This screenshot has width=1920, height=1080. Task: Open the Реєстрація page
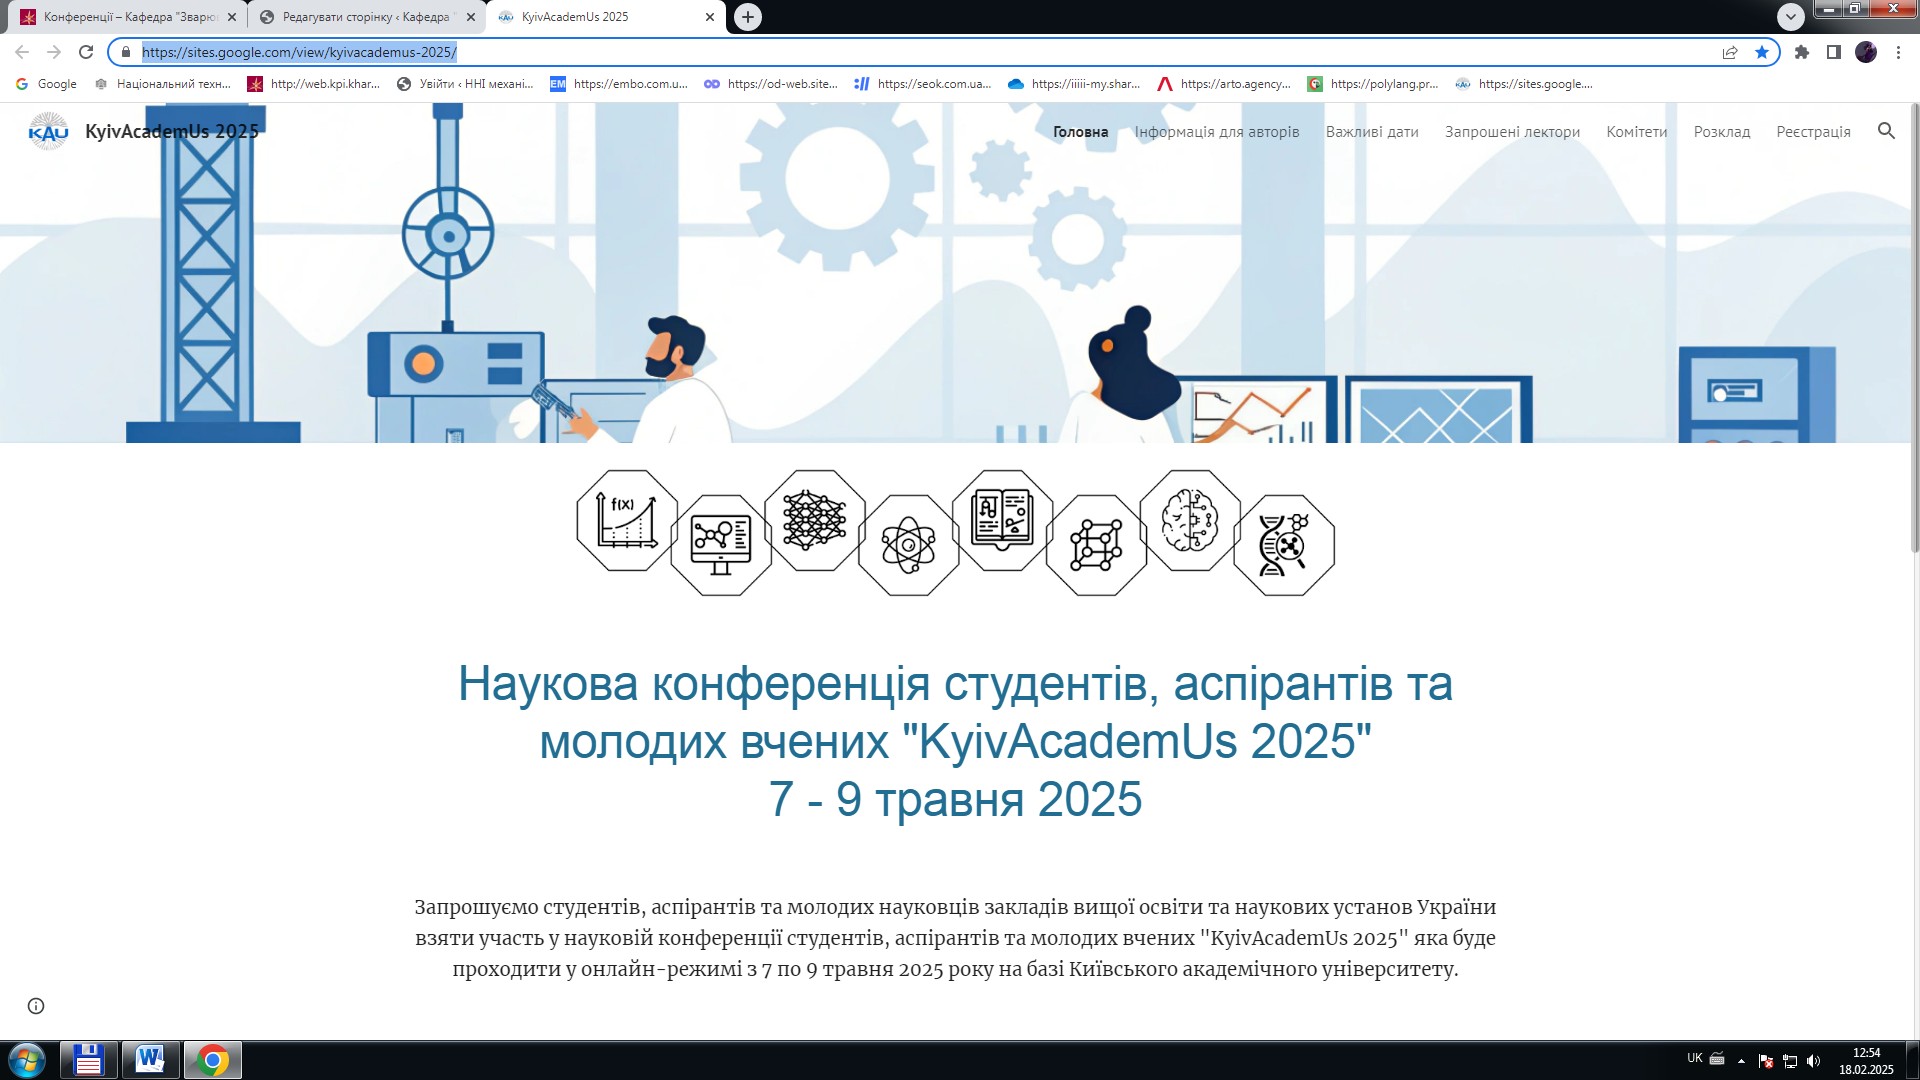[x=1813, y=132]
